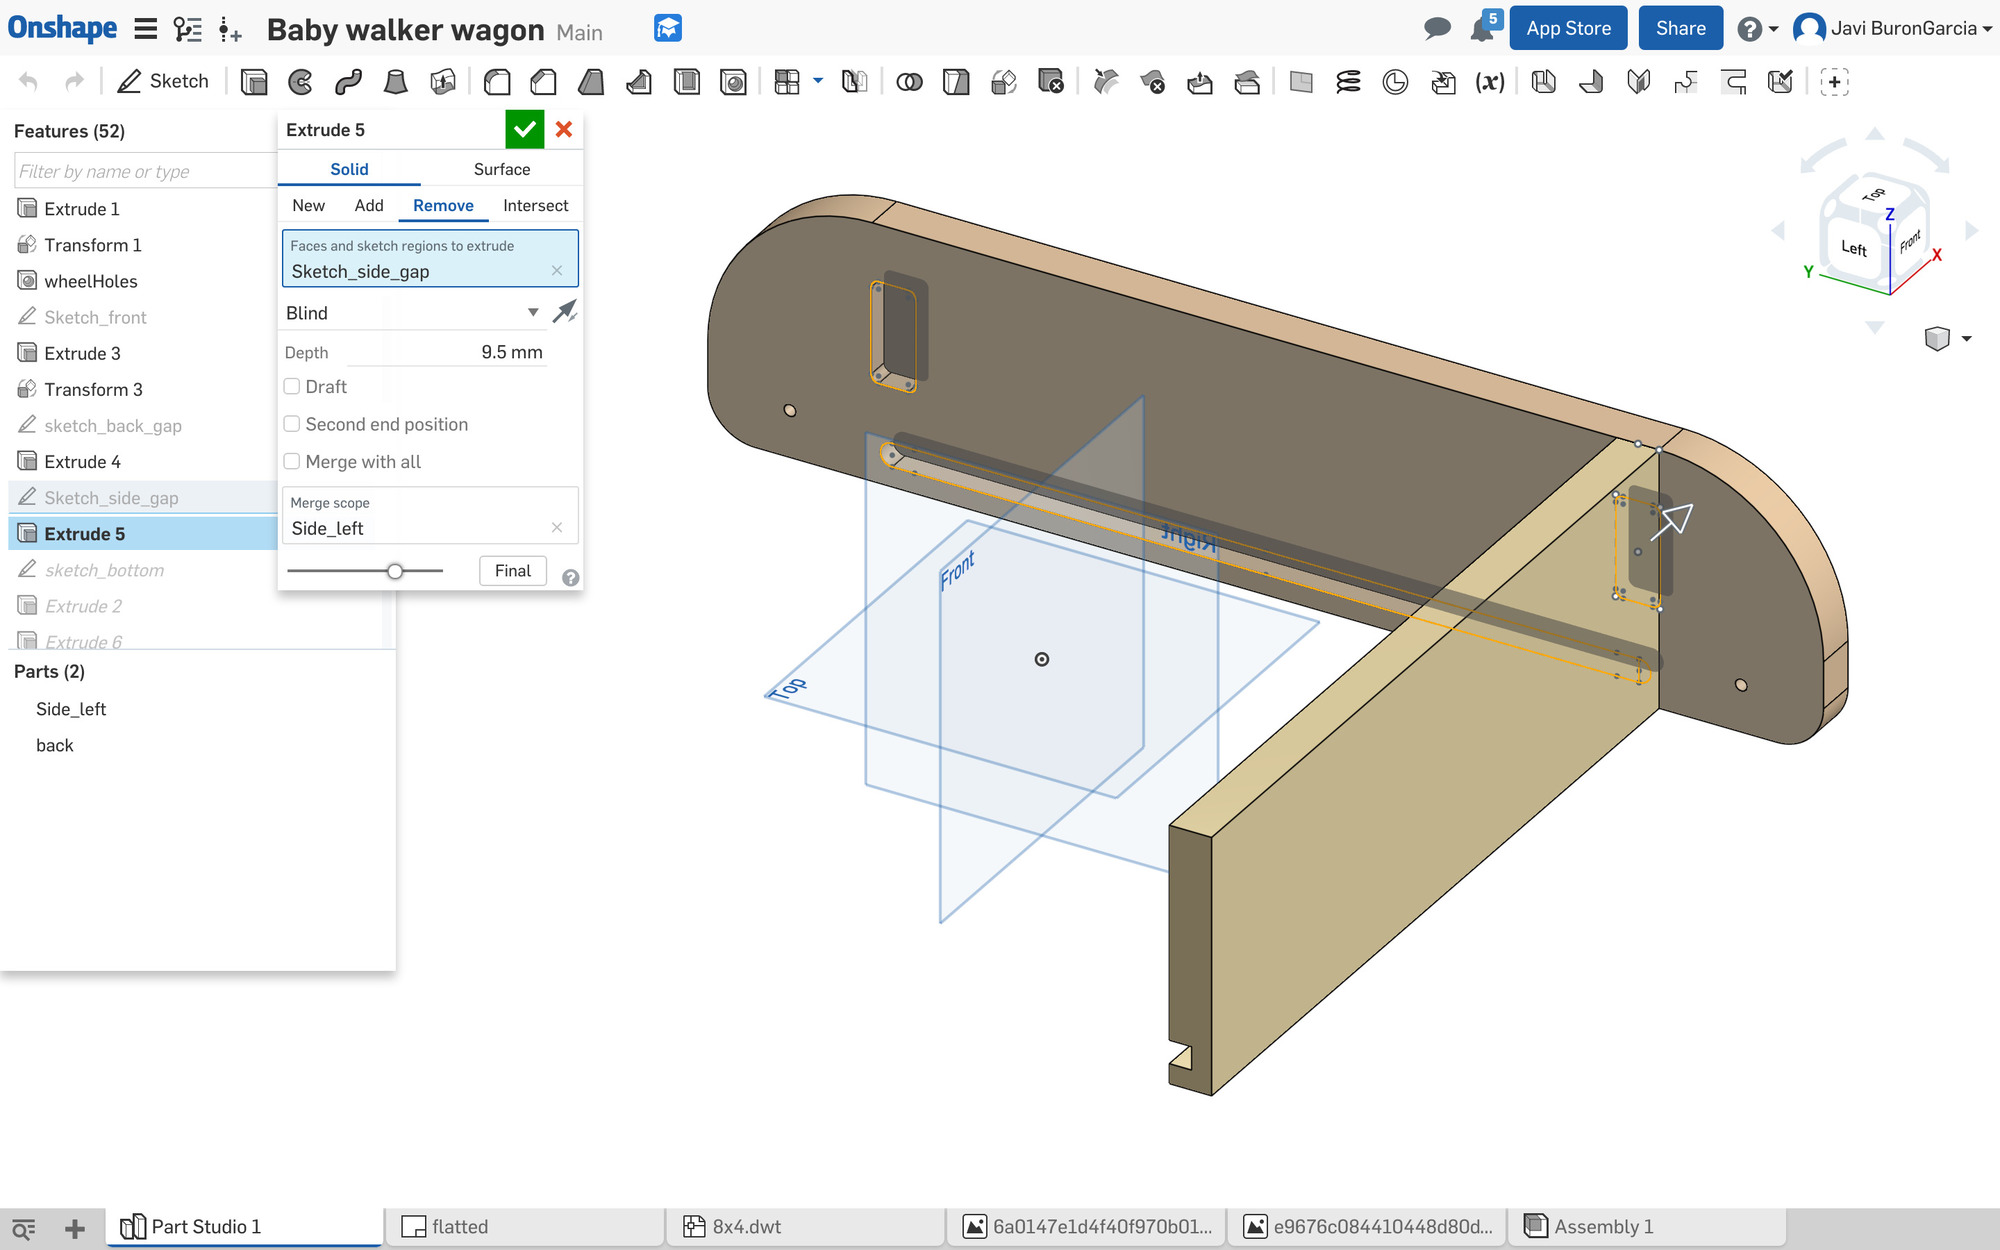This screenshot has height=1250, width=2000.
Task: Open notifications bell
Action: 1483,29
